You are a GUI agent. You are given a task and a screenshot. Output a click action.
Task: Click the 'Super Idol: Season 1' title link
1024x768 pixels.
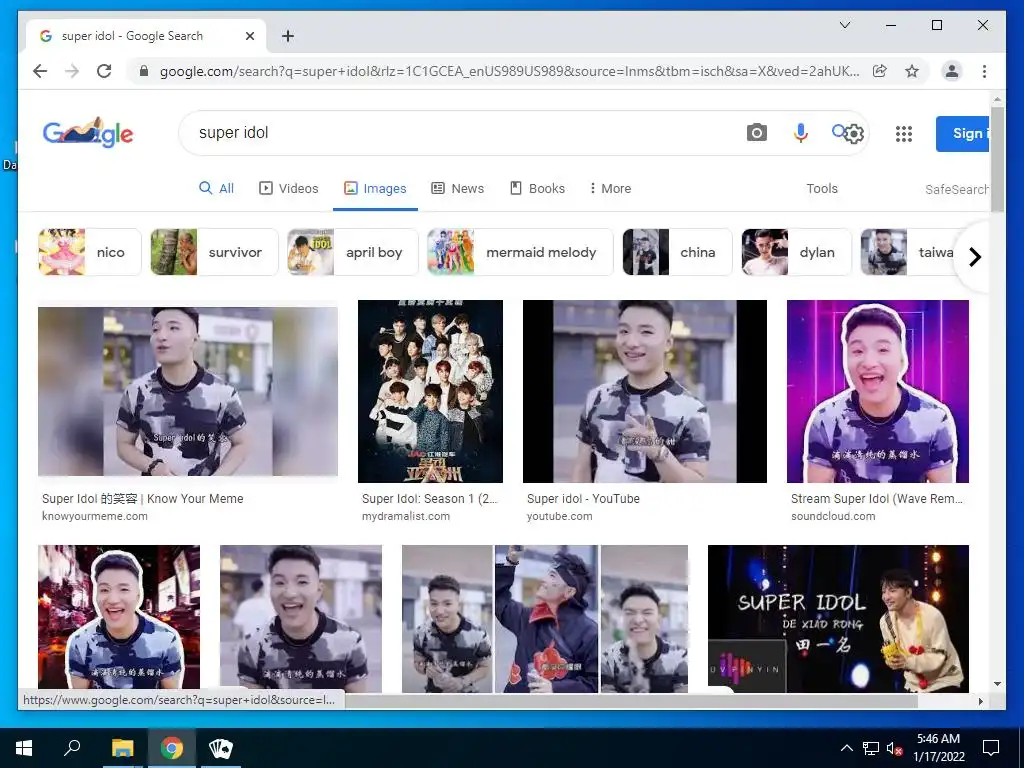[x=430, y=498]
